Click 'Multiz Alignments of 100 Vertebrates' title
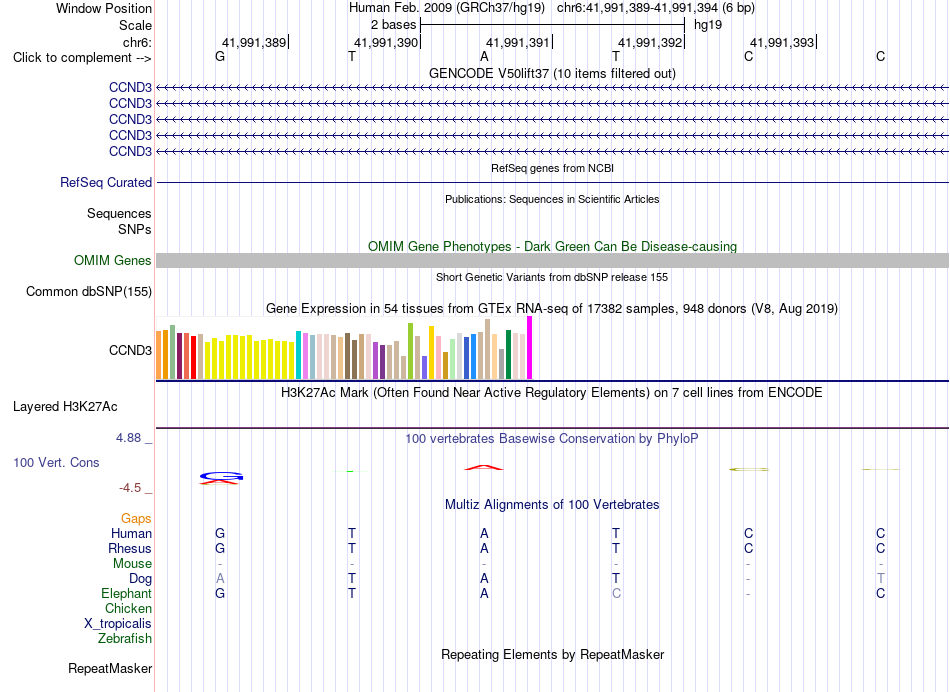 pos(552,504)
